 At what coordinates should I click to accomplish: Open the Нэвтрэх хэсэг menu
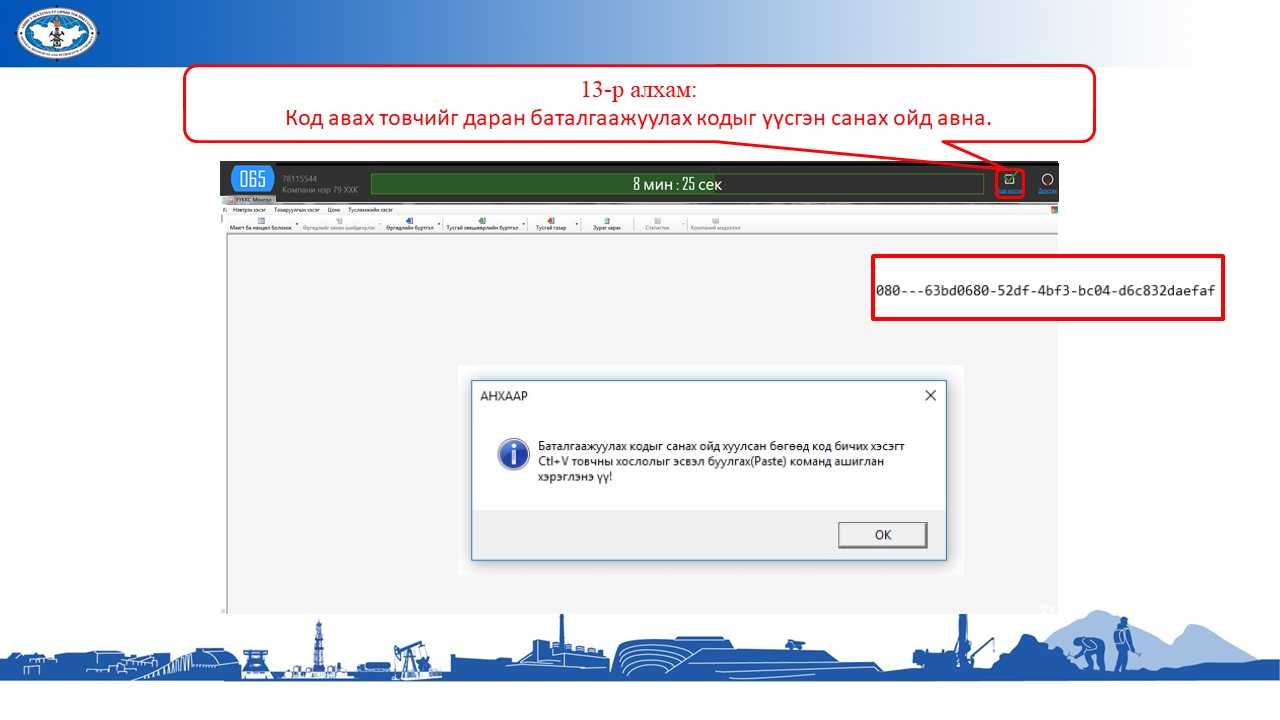point(249,210)
